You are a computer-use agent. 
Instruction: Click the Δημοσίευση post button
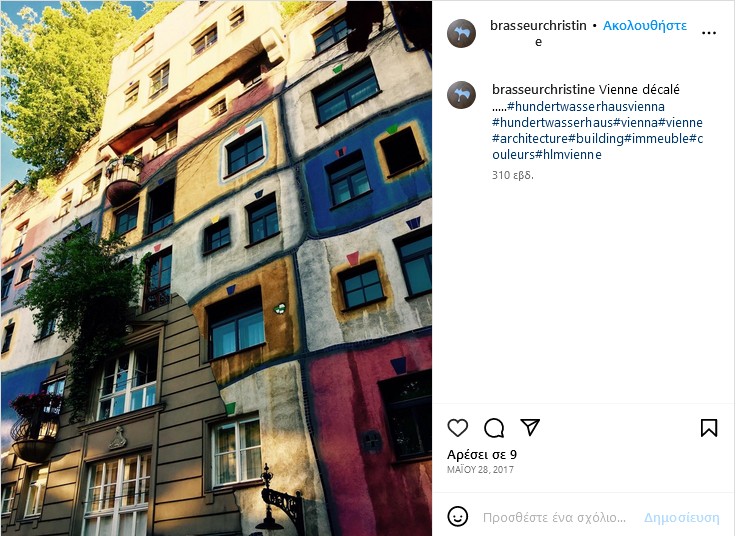pos(682,517)
